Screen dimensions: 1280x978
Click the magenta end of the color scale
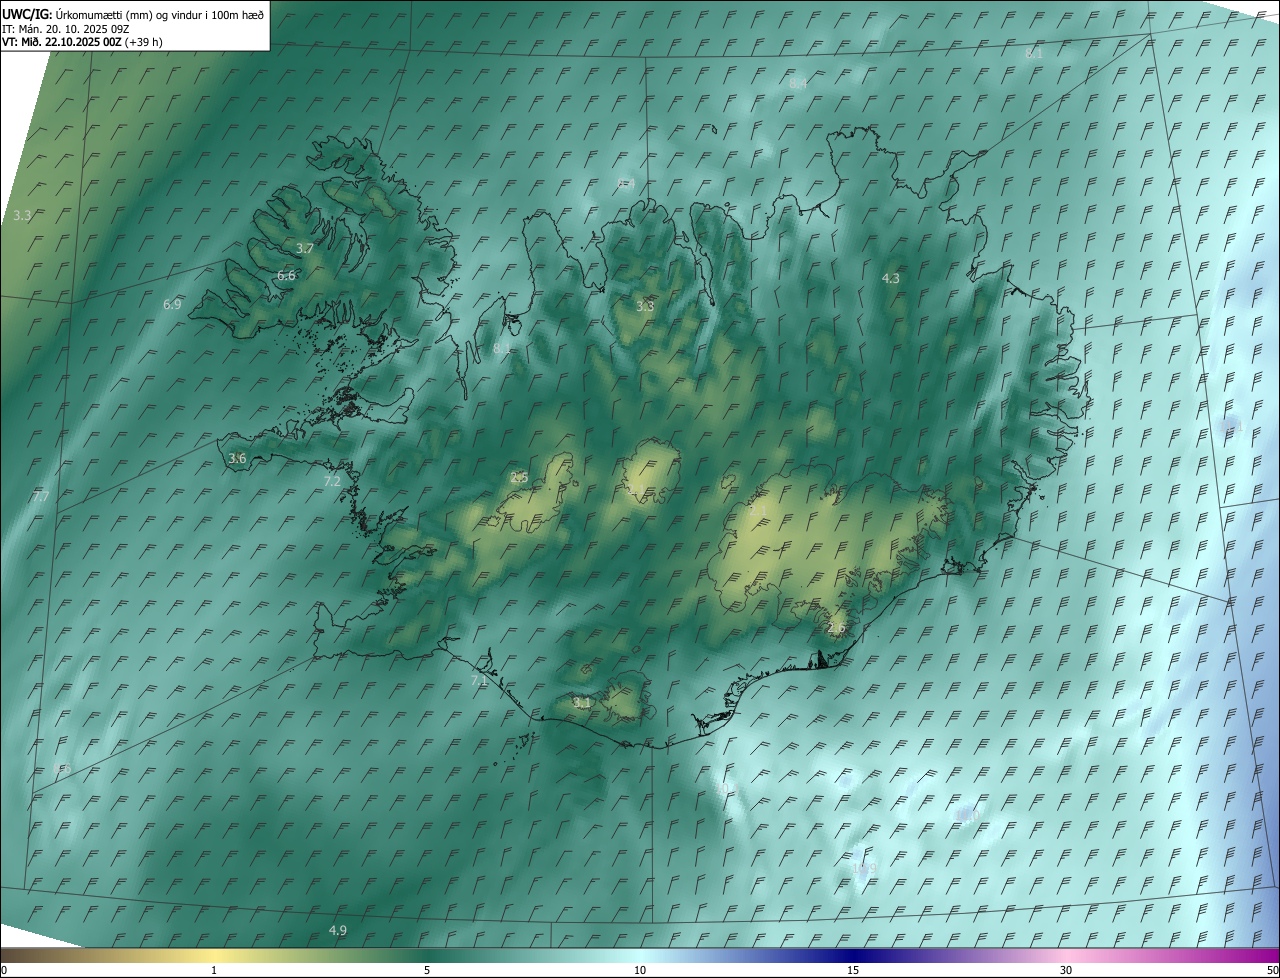1262,955
